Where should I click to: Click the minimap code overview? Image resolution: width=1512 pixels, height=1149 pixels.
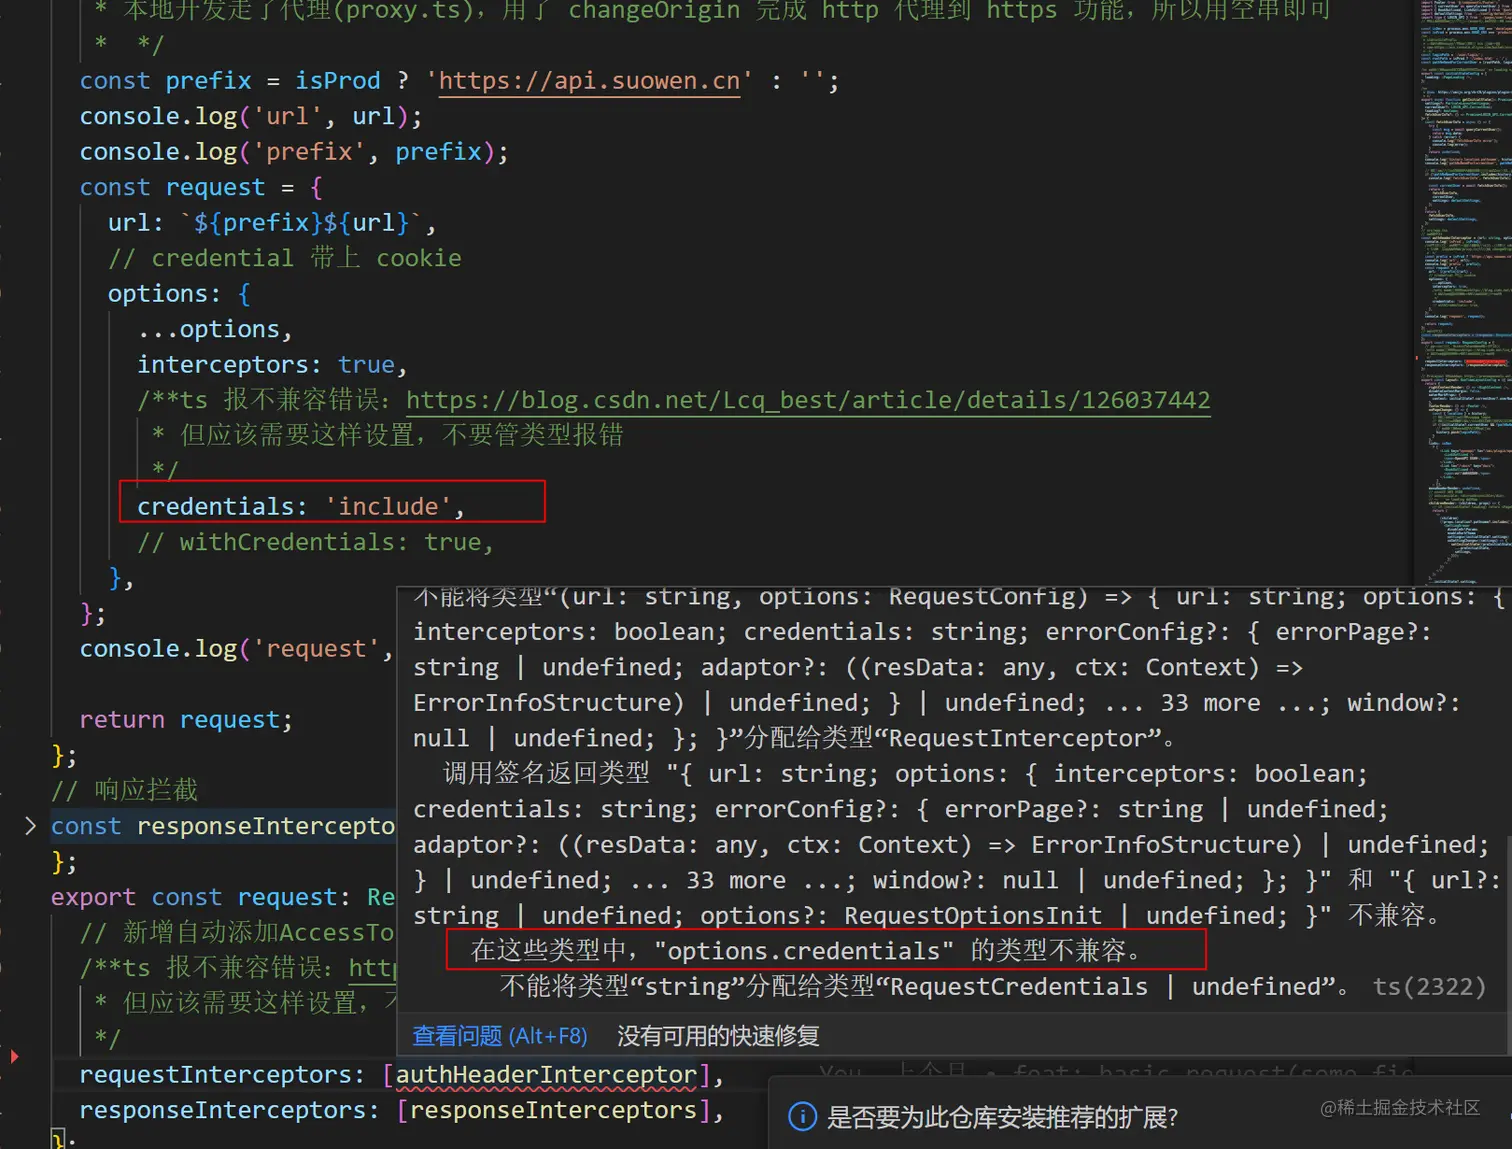pyautogui.click(x=1465, y=290)
